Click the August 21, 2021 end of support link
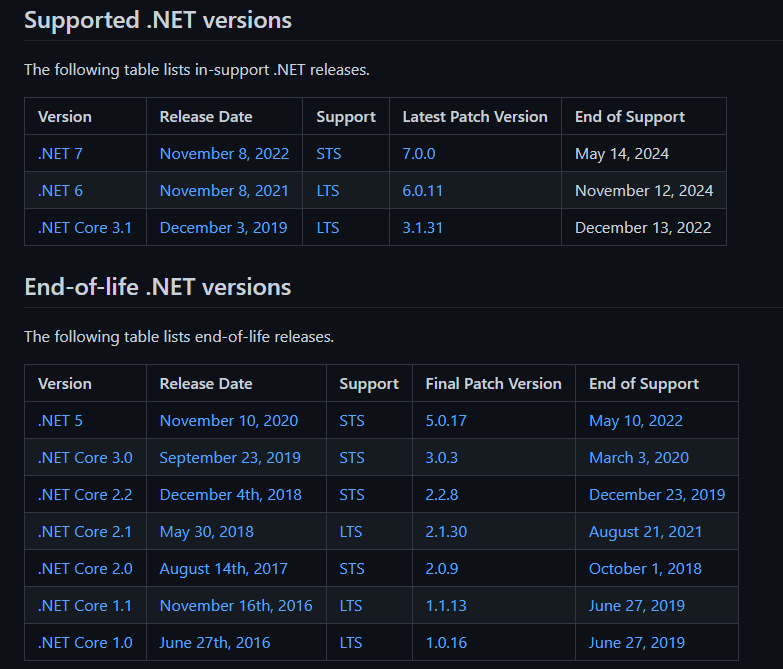This screenshot has height=669, width=783. pyautogui.click(x=645, y=532)
